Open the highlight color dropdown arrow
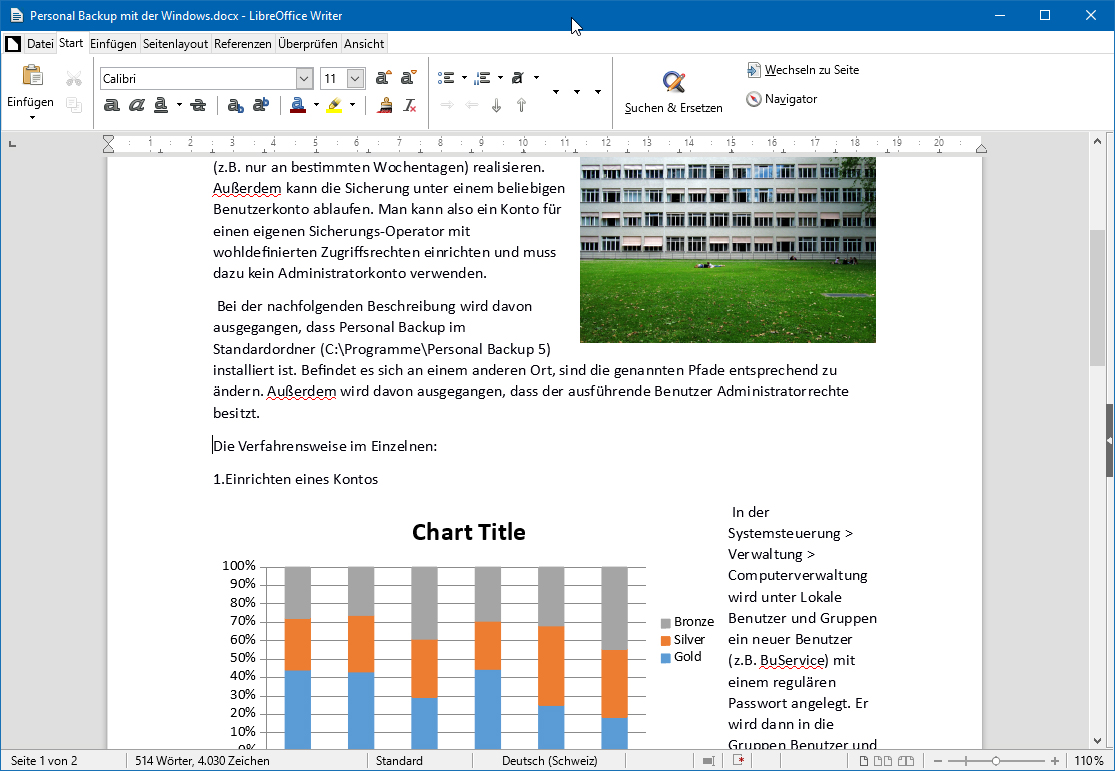The height and width of the screenshot is (771, 1115). 352,105
